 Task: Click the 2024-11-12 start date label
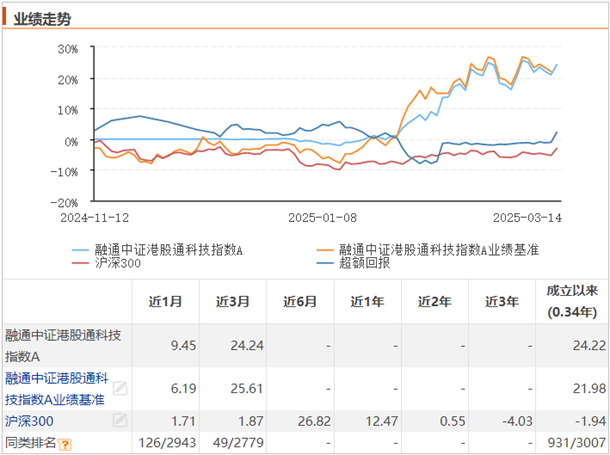[94, 216]
